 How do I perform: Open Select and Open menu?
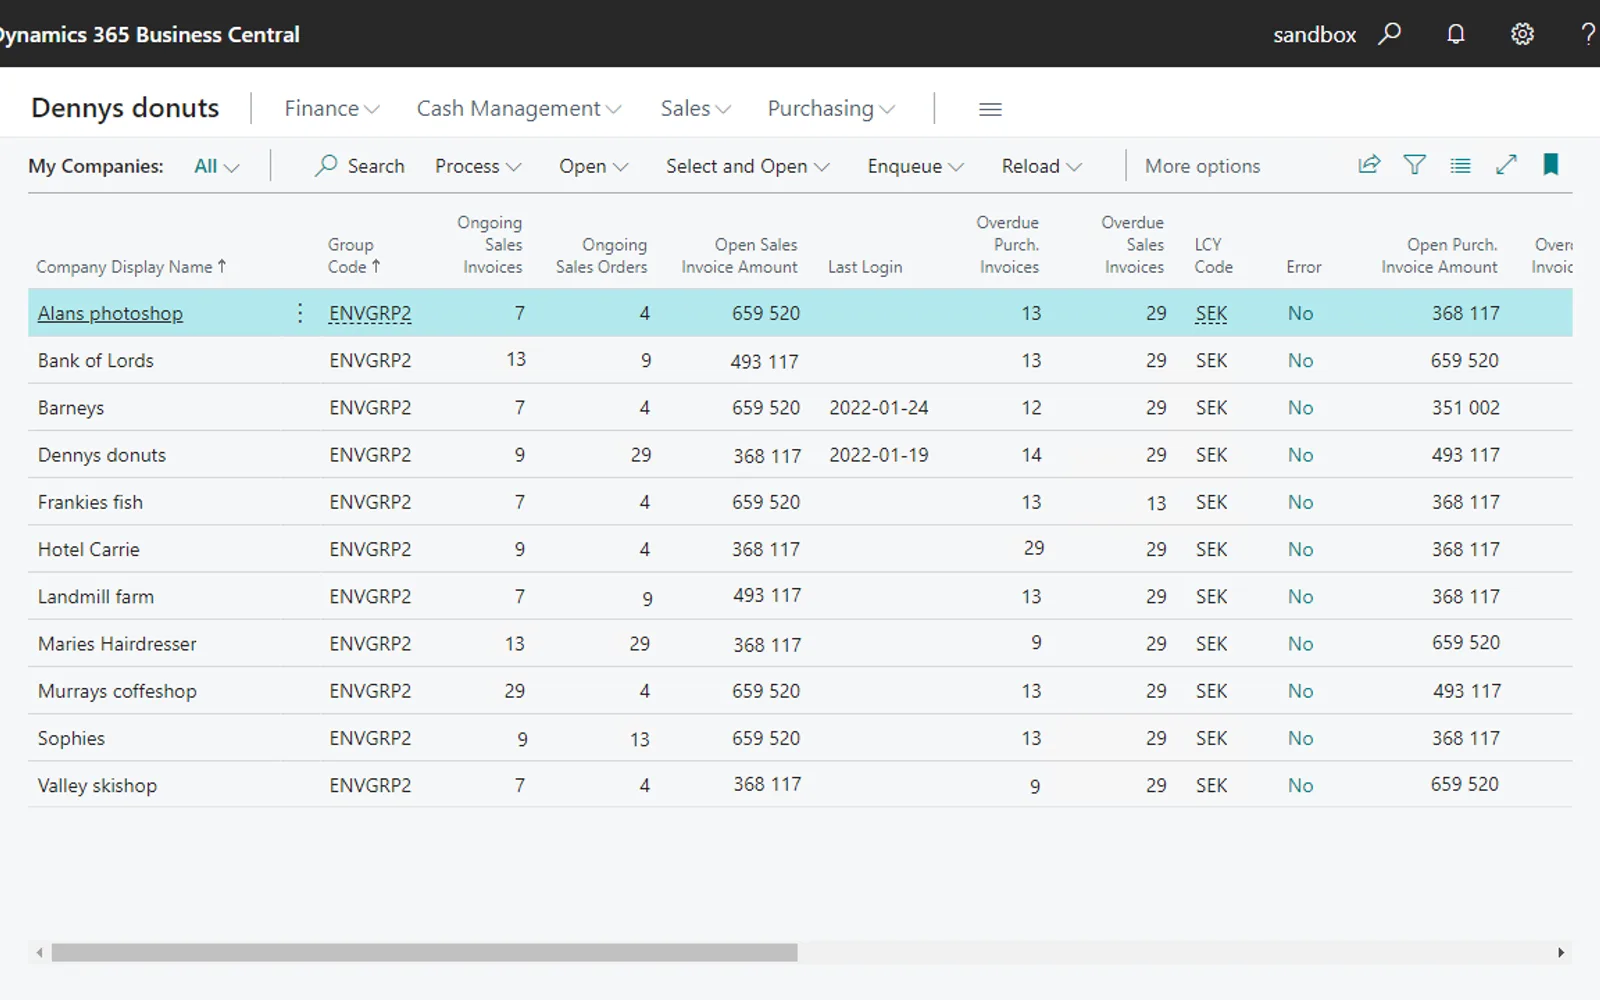point(748,166)
